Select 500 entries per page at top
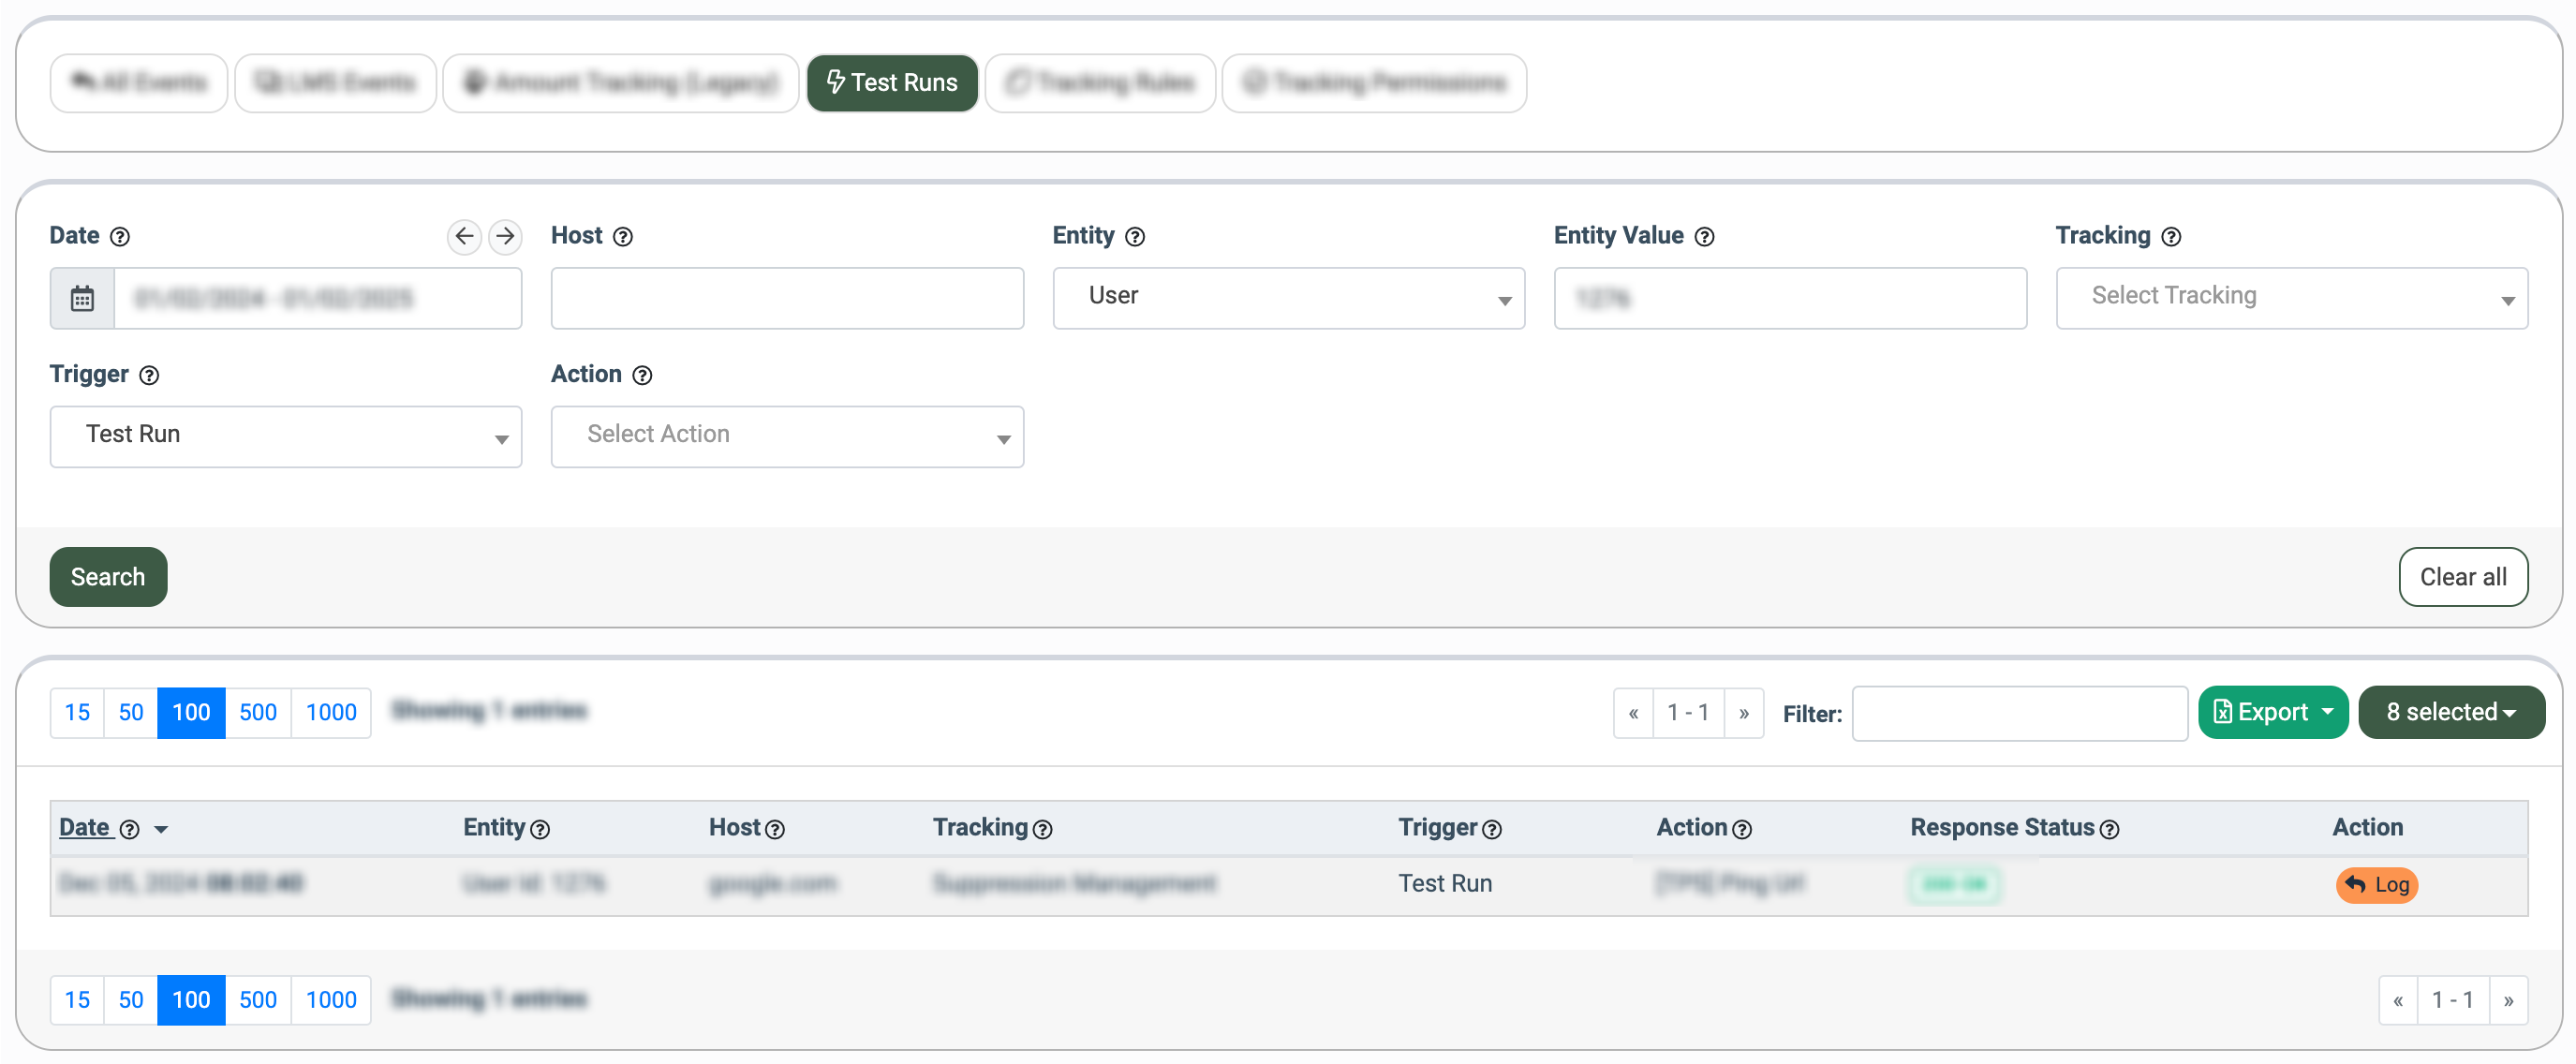 coord(258,712)
